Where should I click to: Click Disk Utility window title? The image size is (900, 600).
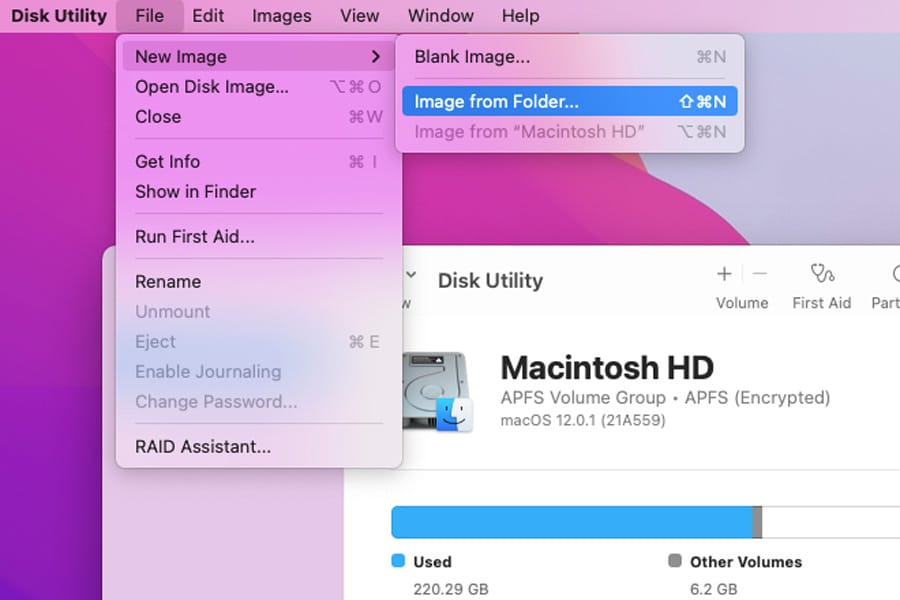(490, 280)
